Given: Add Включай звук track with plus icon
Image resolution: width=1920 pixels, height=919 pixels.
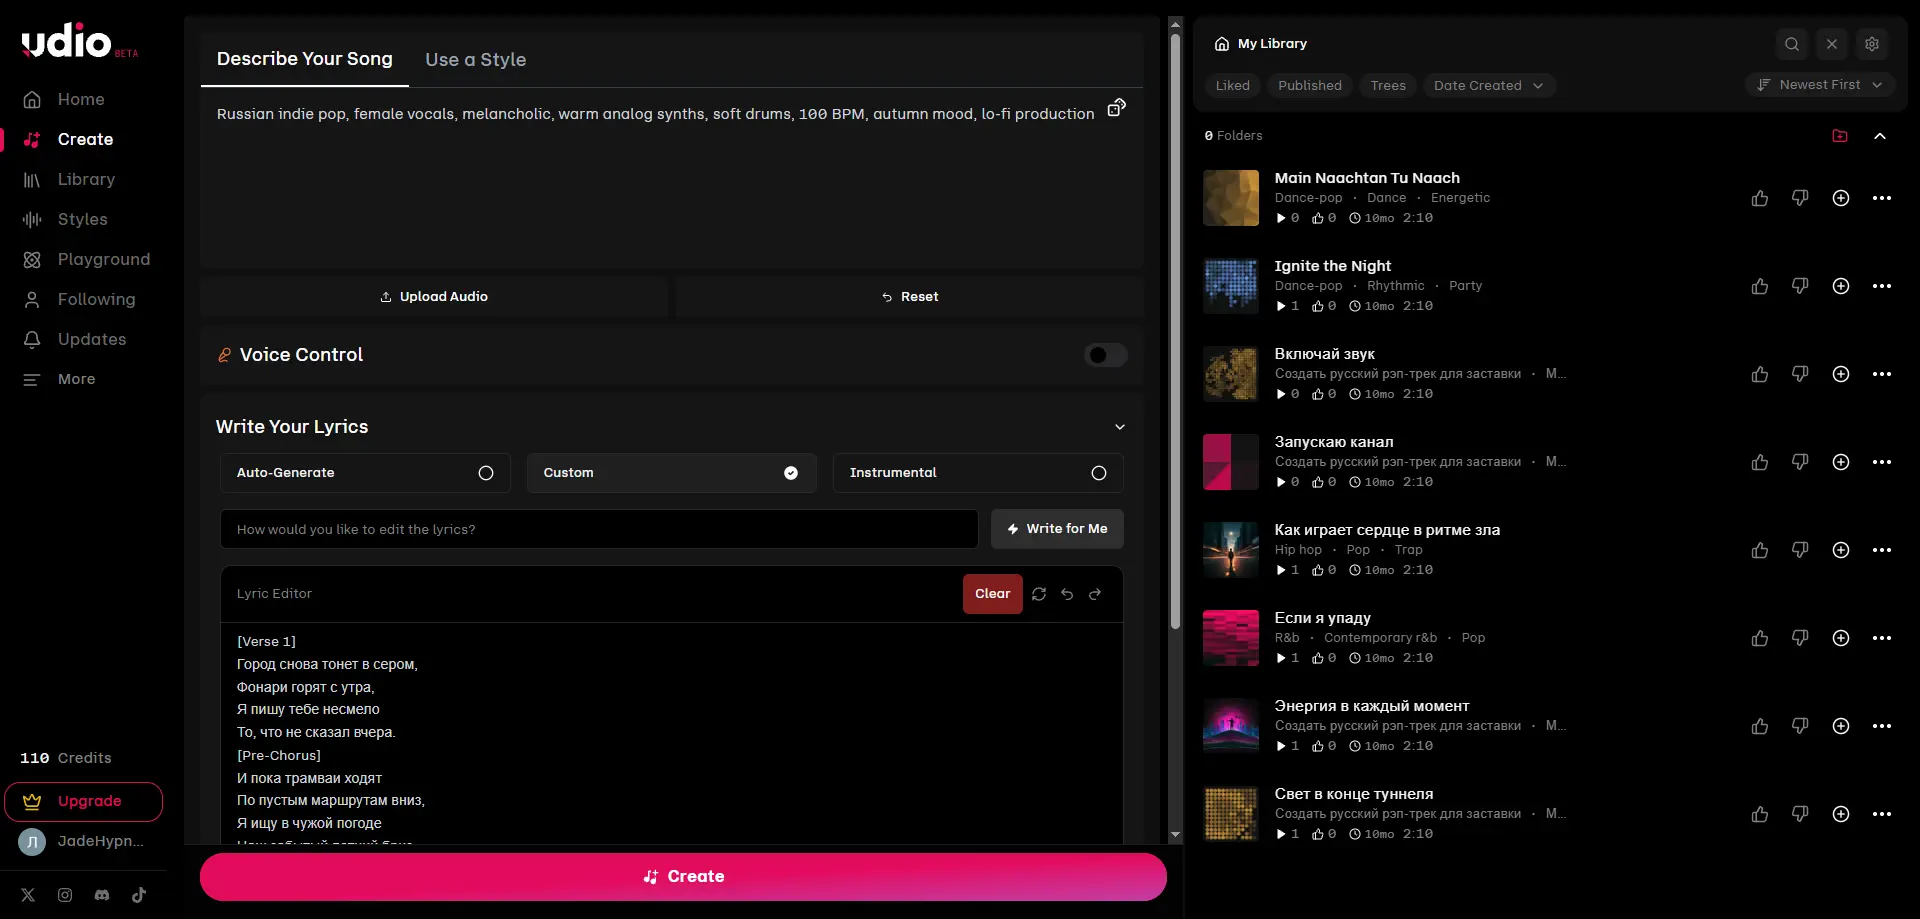Looking at the screenshot, I should tap(1841, 374).
